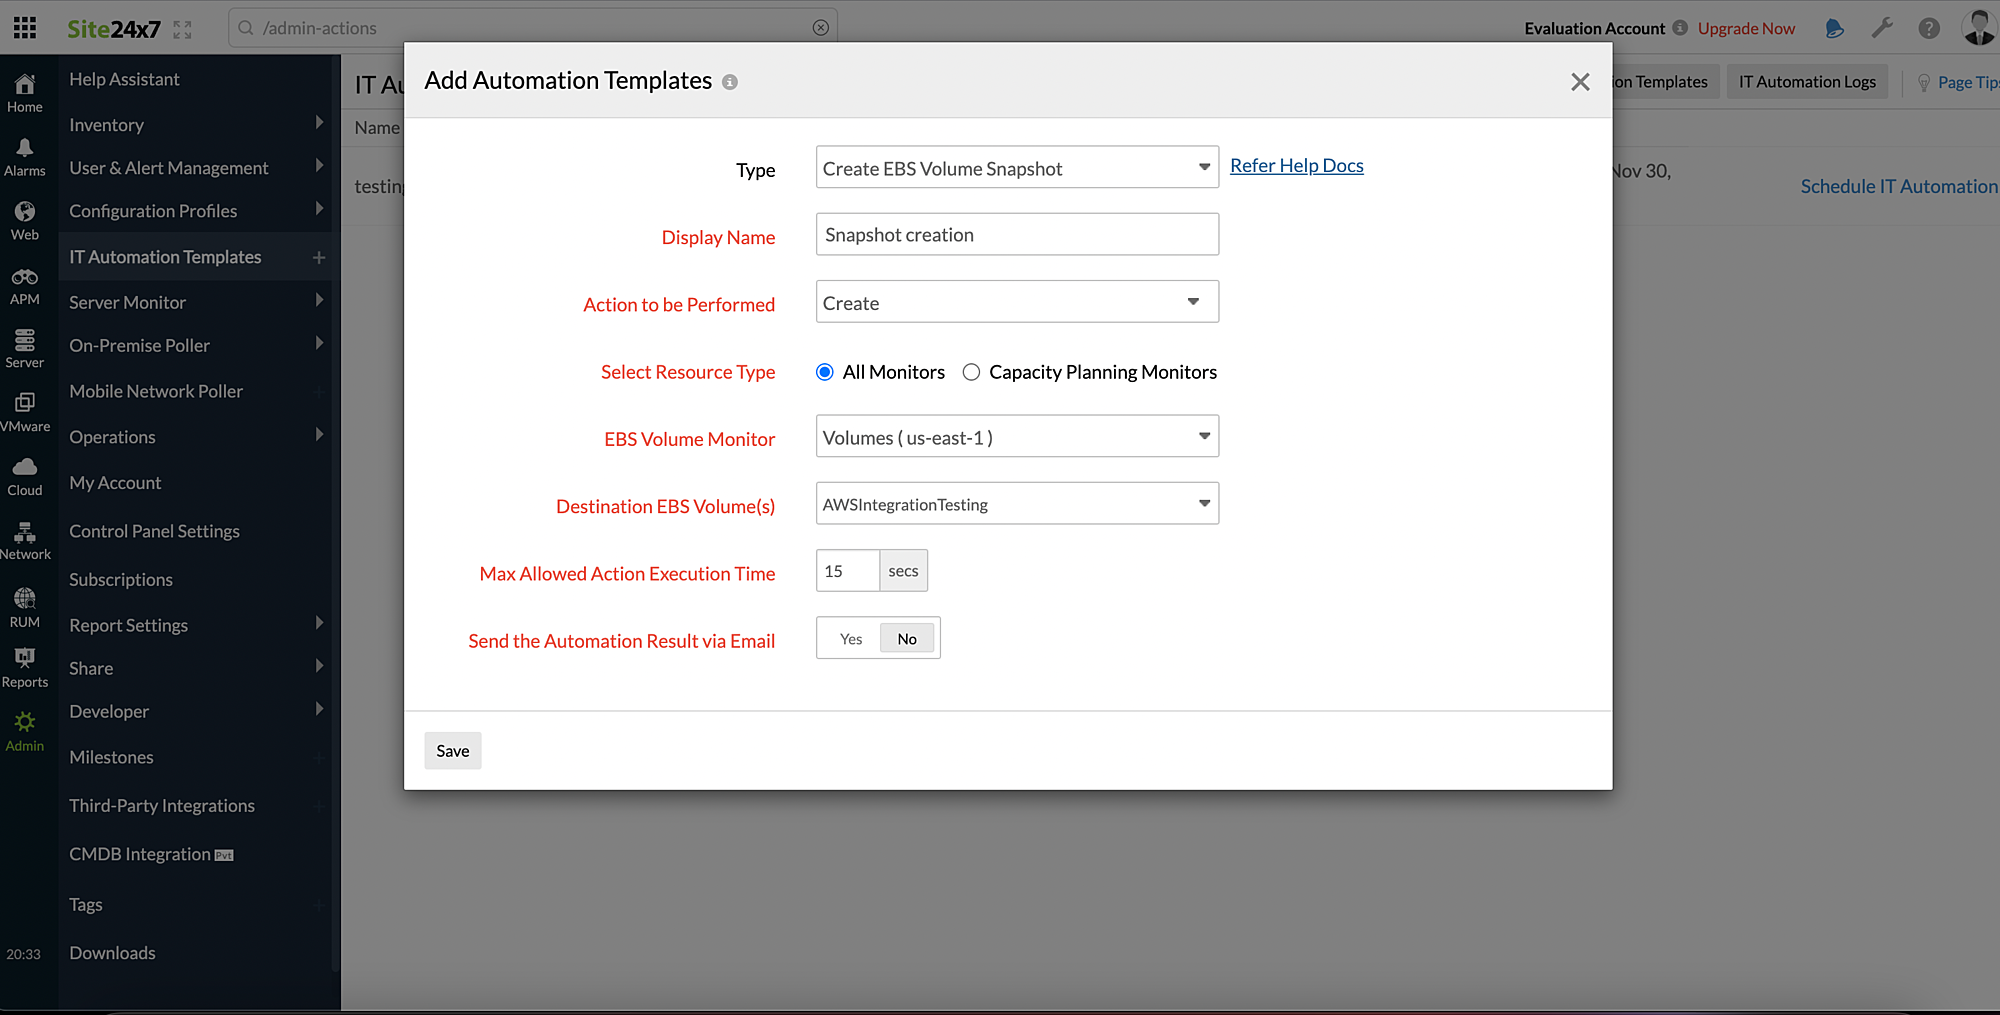This screenshot has width=2000, height=1015.
Task: Open the Home section in the sidebar
Action: click(25, 90)
